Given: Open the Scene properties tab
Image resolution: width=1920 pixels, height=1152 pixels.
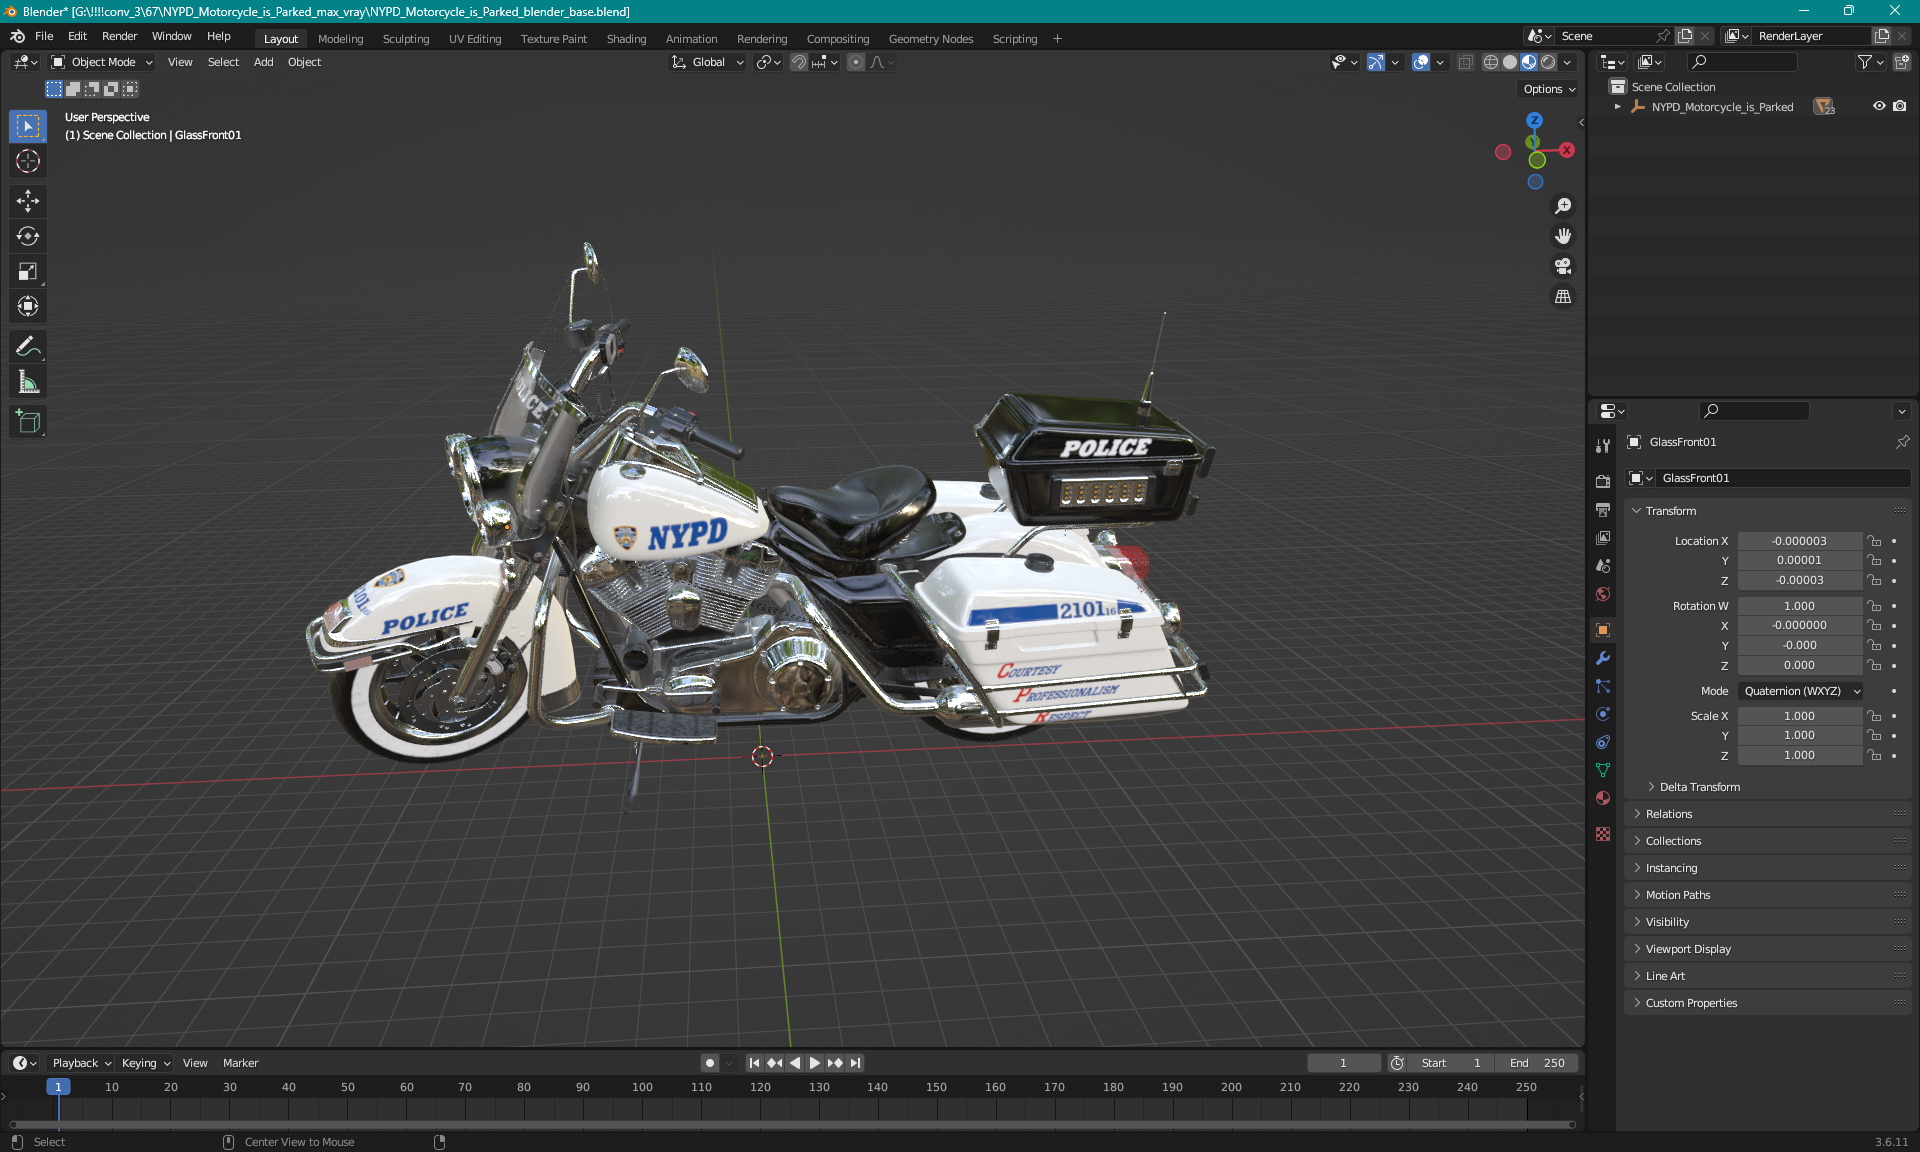Looking at the screenshot, I should 1603,566.
